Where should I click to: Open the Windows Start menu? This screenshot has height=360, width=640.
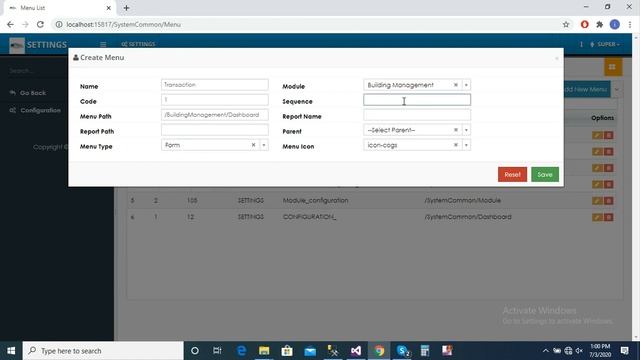pyautogui.click(x=11, y=351)
